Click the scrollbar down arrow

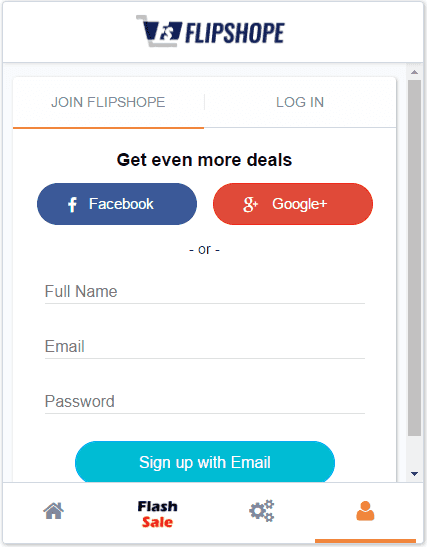point(414,474)
